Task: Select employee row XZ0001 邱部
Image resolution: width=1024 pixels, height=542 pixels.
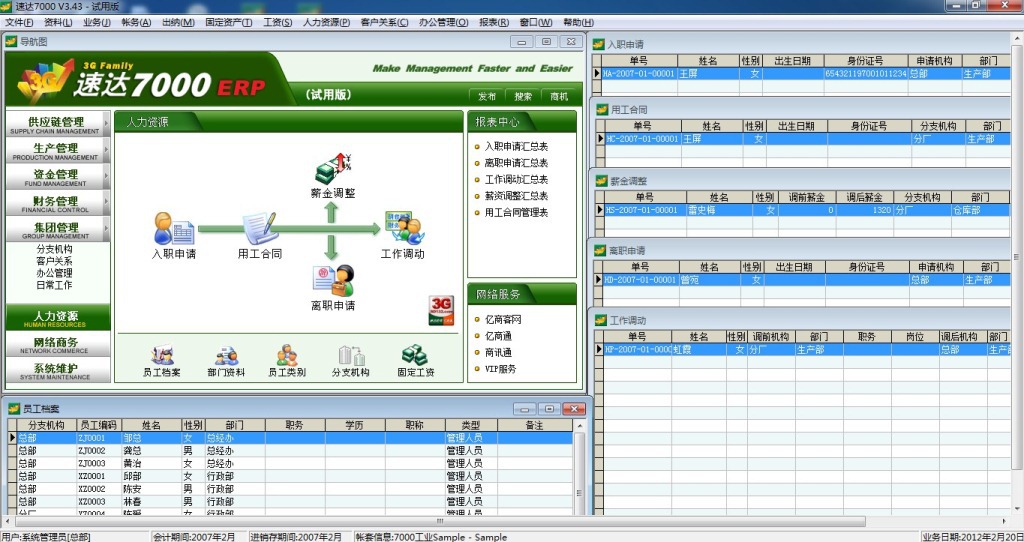Action: click(290, 476)
